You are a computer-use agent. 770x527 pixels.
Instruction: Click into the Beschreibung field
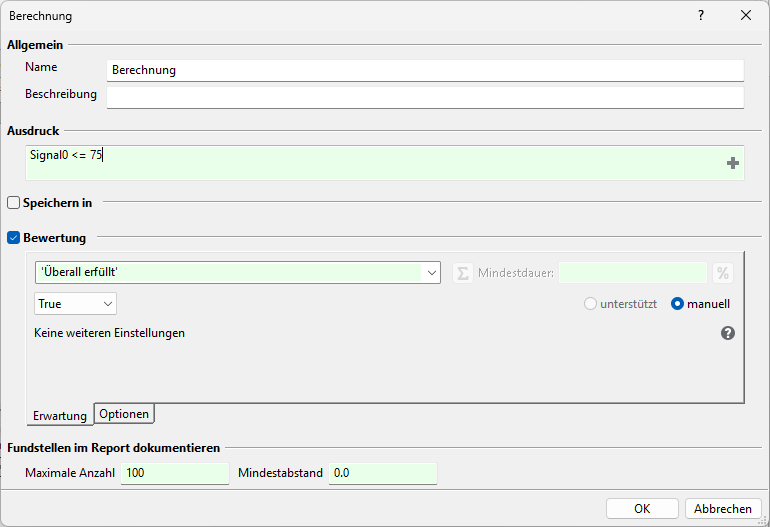coord(425,98)
